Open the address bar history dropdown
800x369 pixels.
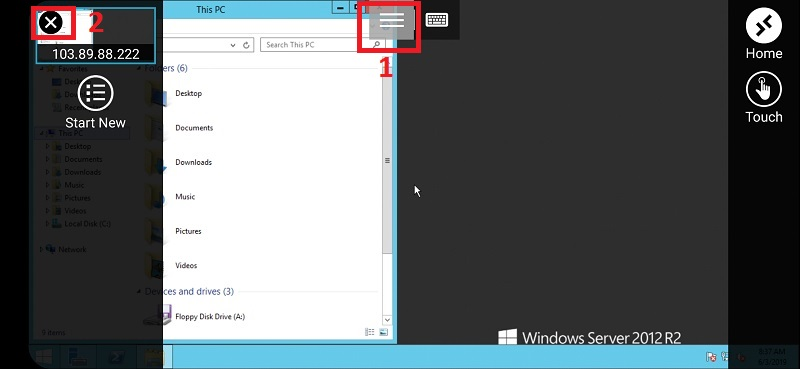pyautogui.click(x=233, y=45)
